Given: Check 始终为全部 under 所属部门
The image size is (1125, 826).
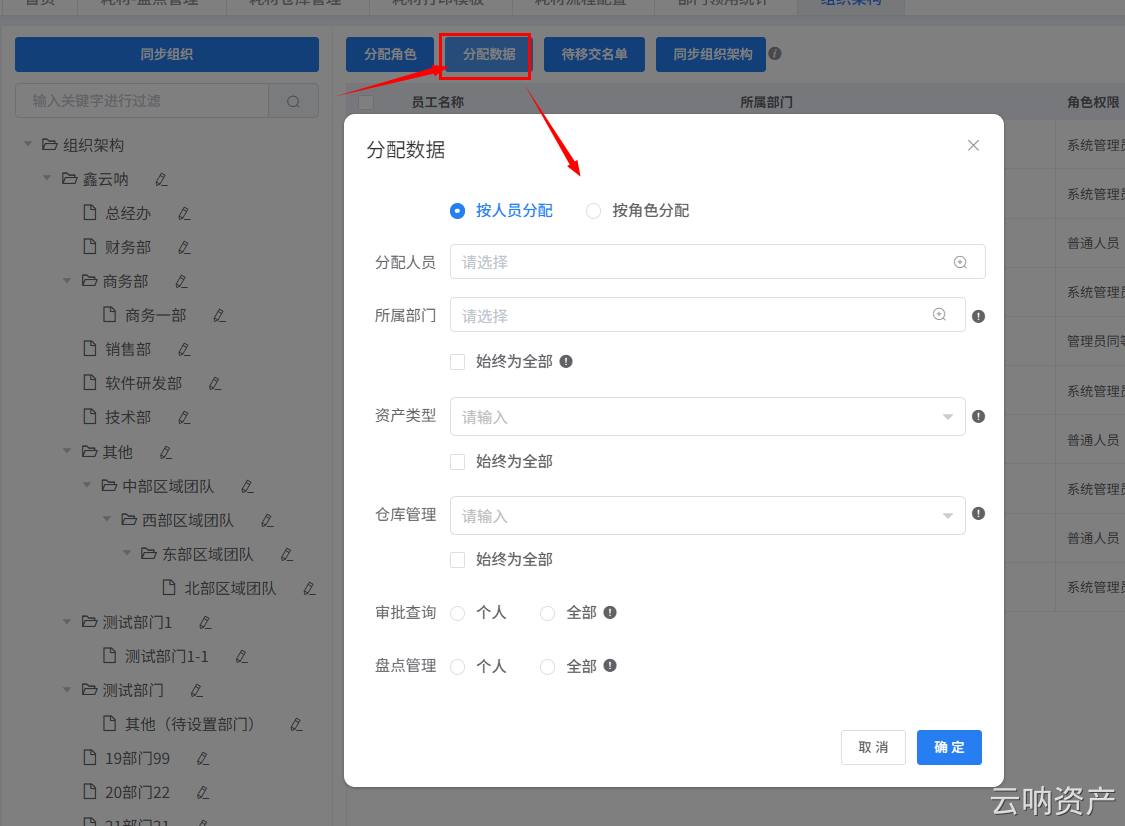Looking at the screenshot, I should [457, 362].
